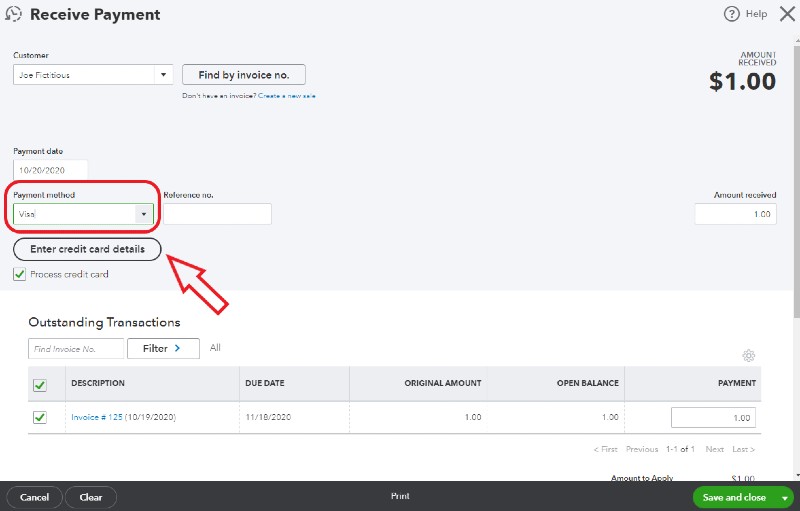This screenshot has width=800, height=511.
Task: Click Enter credit card details button
Action: (87, 249)
